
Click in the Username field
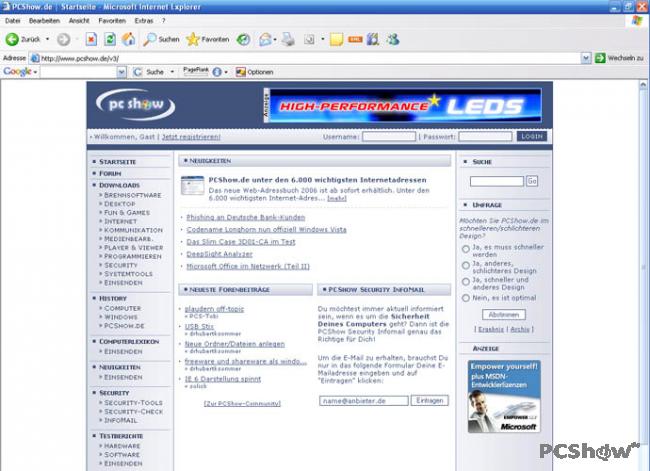(389, 136)
